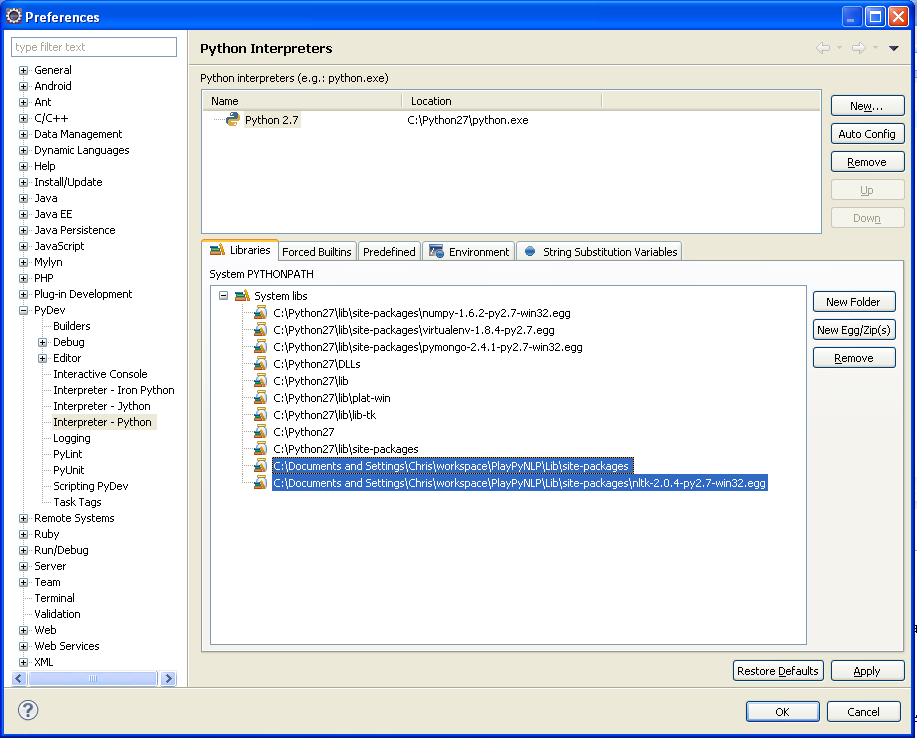
Task: Click the New Folder button
Action: click(854, 302)
